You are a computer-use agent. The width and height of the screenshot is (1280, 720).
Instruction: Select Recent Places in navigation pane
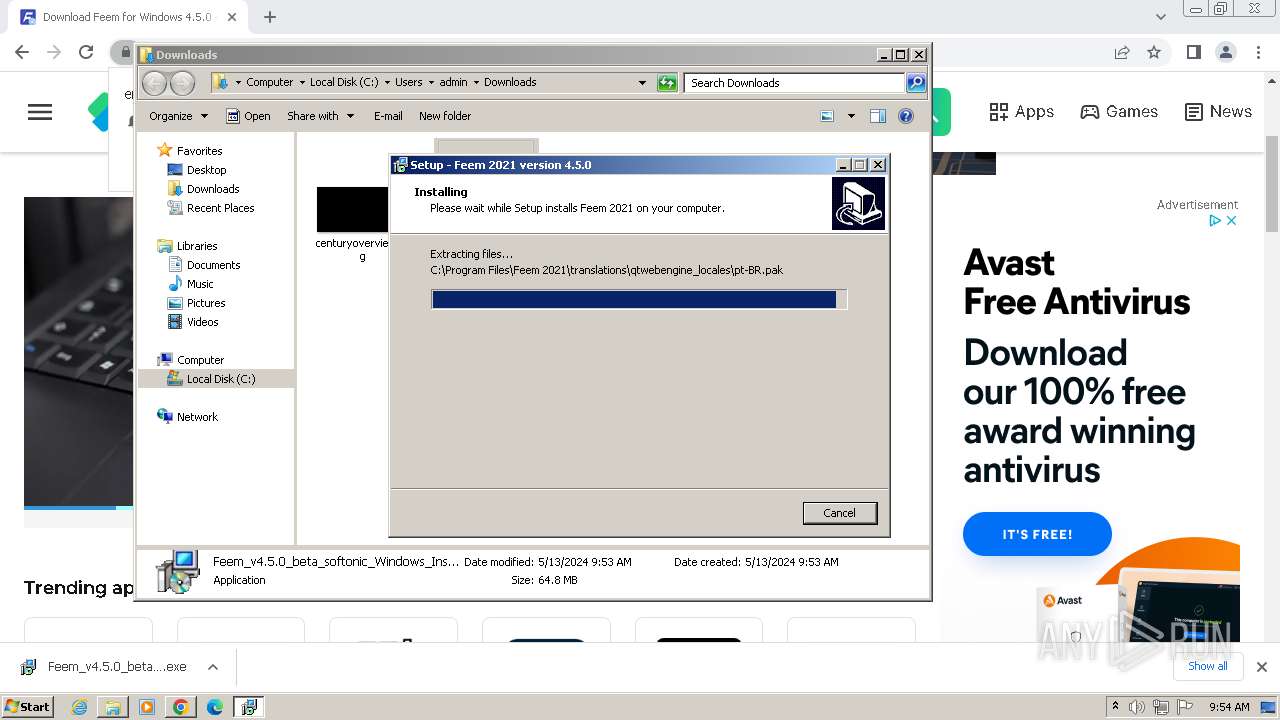[220, 208]
